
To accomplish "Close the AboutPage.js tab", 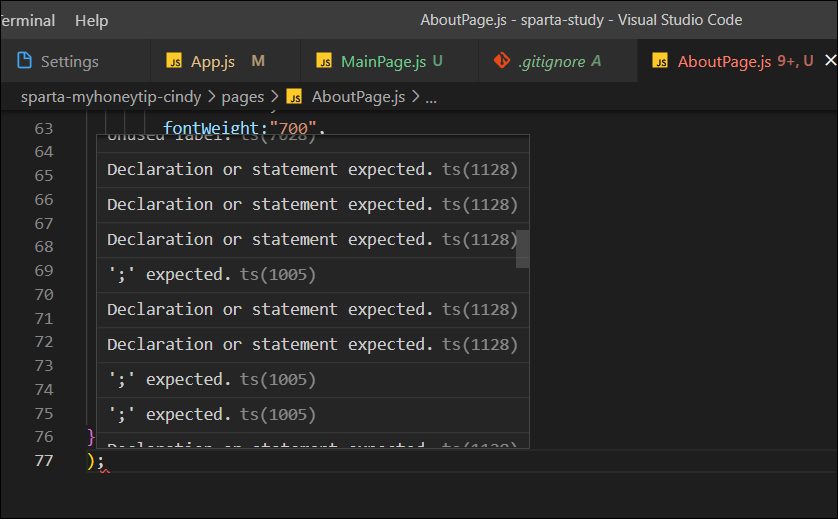I will pyautogui.click(x=831, y=60).
